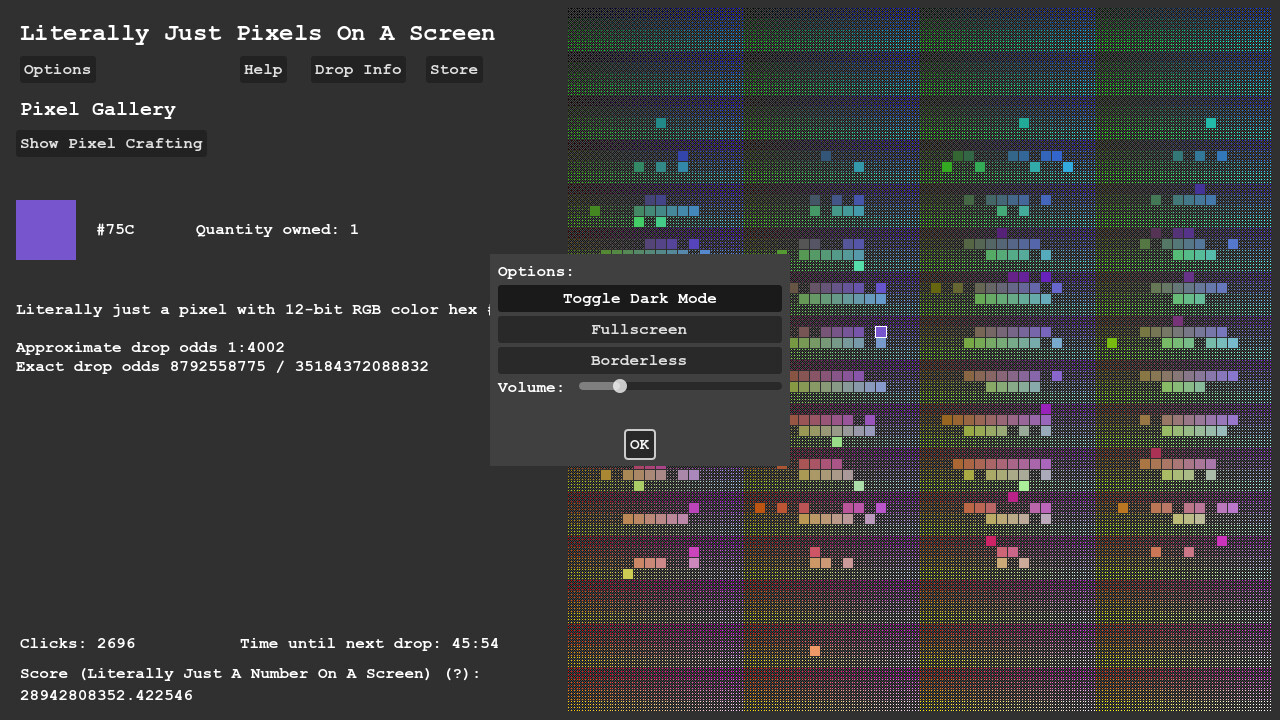This screenshot has height=720, width=1280.
Task: Select the white-outlined pixel in the grid
Action: tap(880, 332)
